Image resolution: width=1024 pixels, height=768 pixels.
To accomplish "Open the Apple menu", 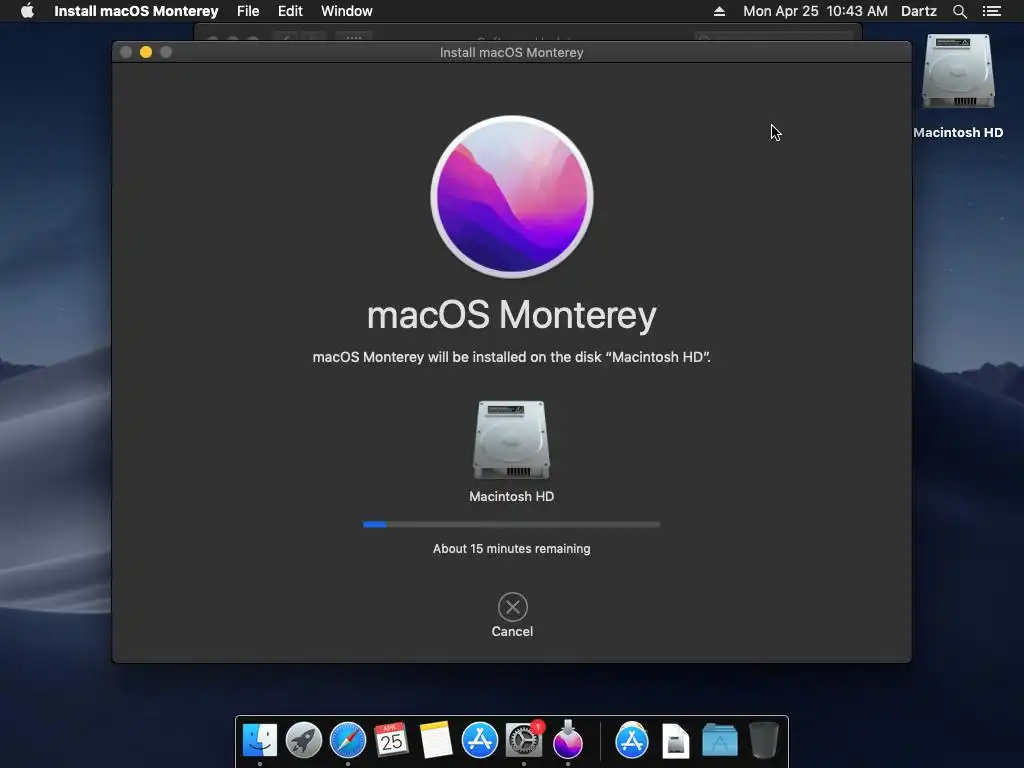I will 27,11.
